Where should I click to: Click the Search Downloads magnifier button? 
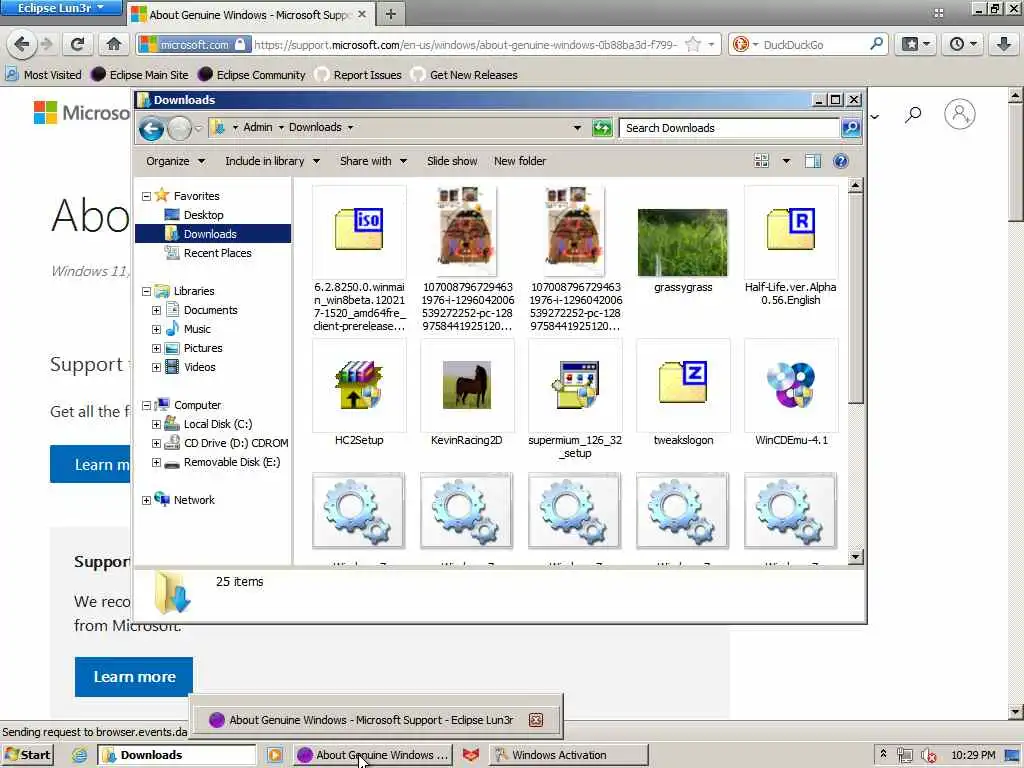pos(850,128)
